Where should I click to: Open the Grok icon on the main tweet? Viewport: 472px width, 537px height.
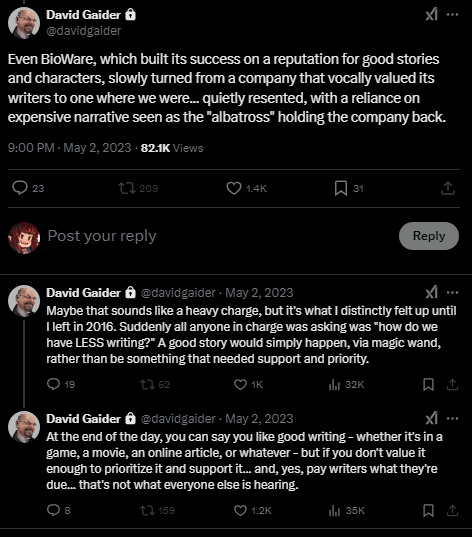(432, 14)
